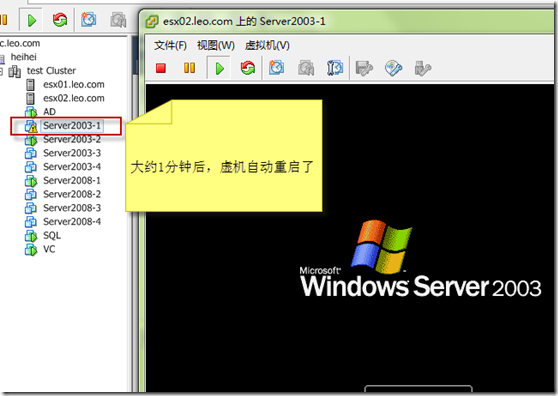
Task: Click Reset icon in main vSphere toolbar
Action: 60,20
